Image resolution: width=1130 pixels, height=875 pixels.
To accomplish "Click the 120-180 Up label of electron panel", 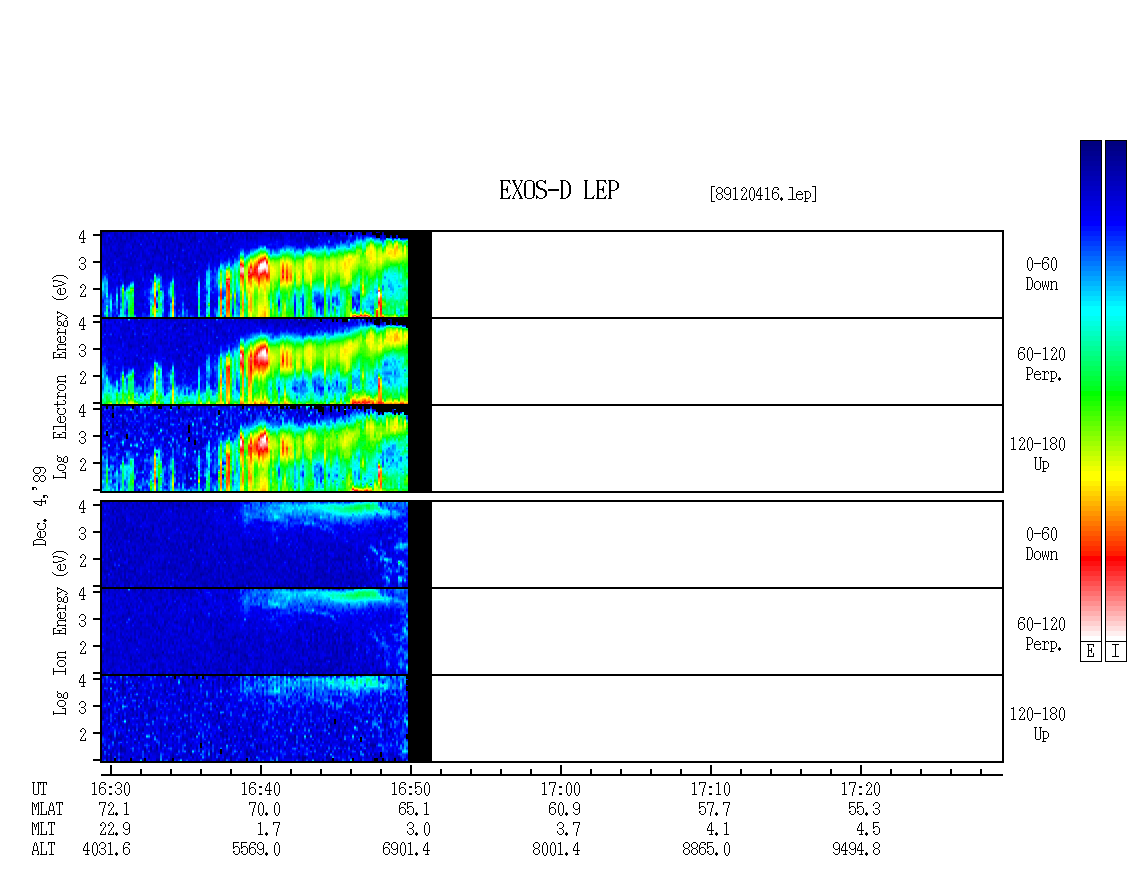I will pos(1038,454).
